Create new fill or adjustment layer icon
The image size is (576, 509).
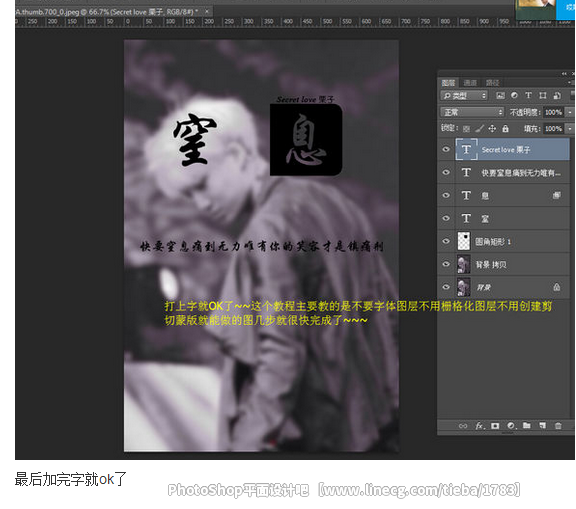tap(511, 426)
